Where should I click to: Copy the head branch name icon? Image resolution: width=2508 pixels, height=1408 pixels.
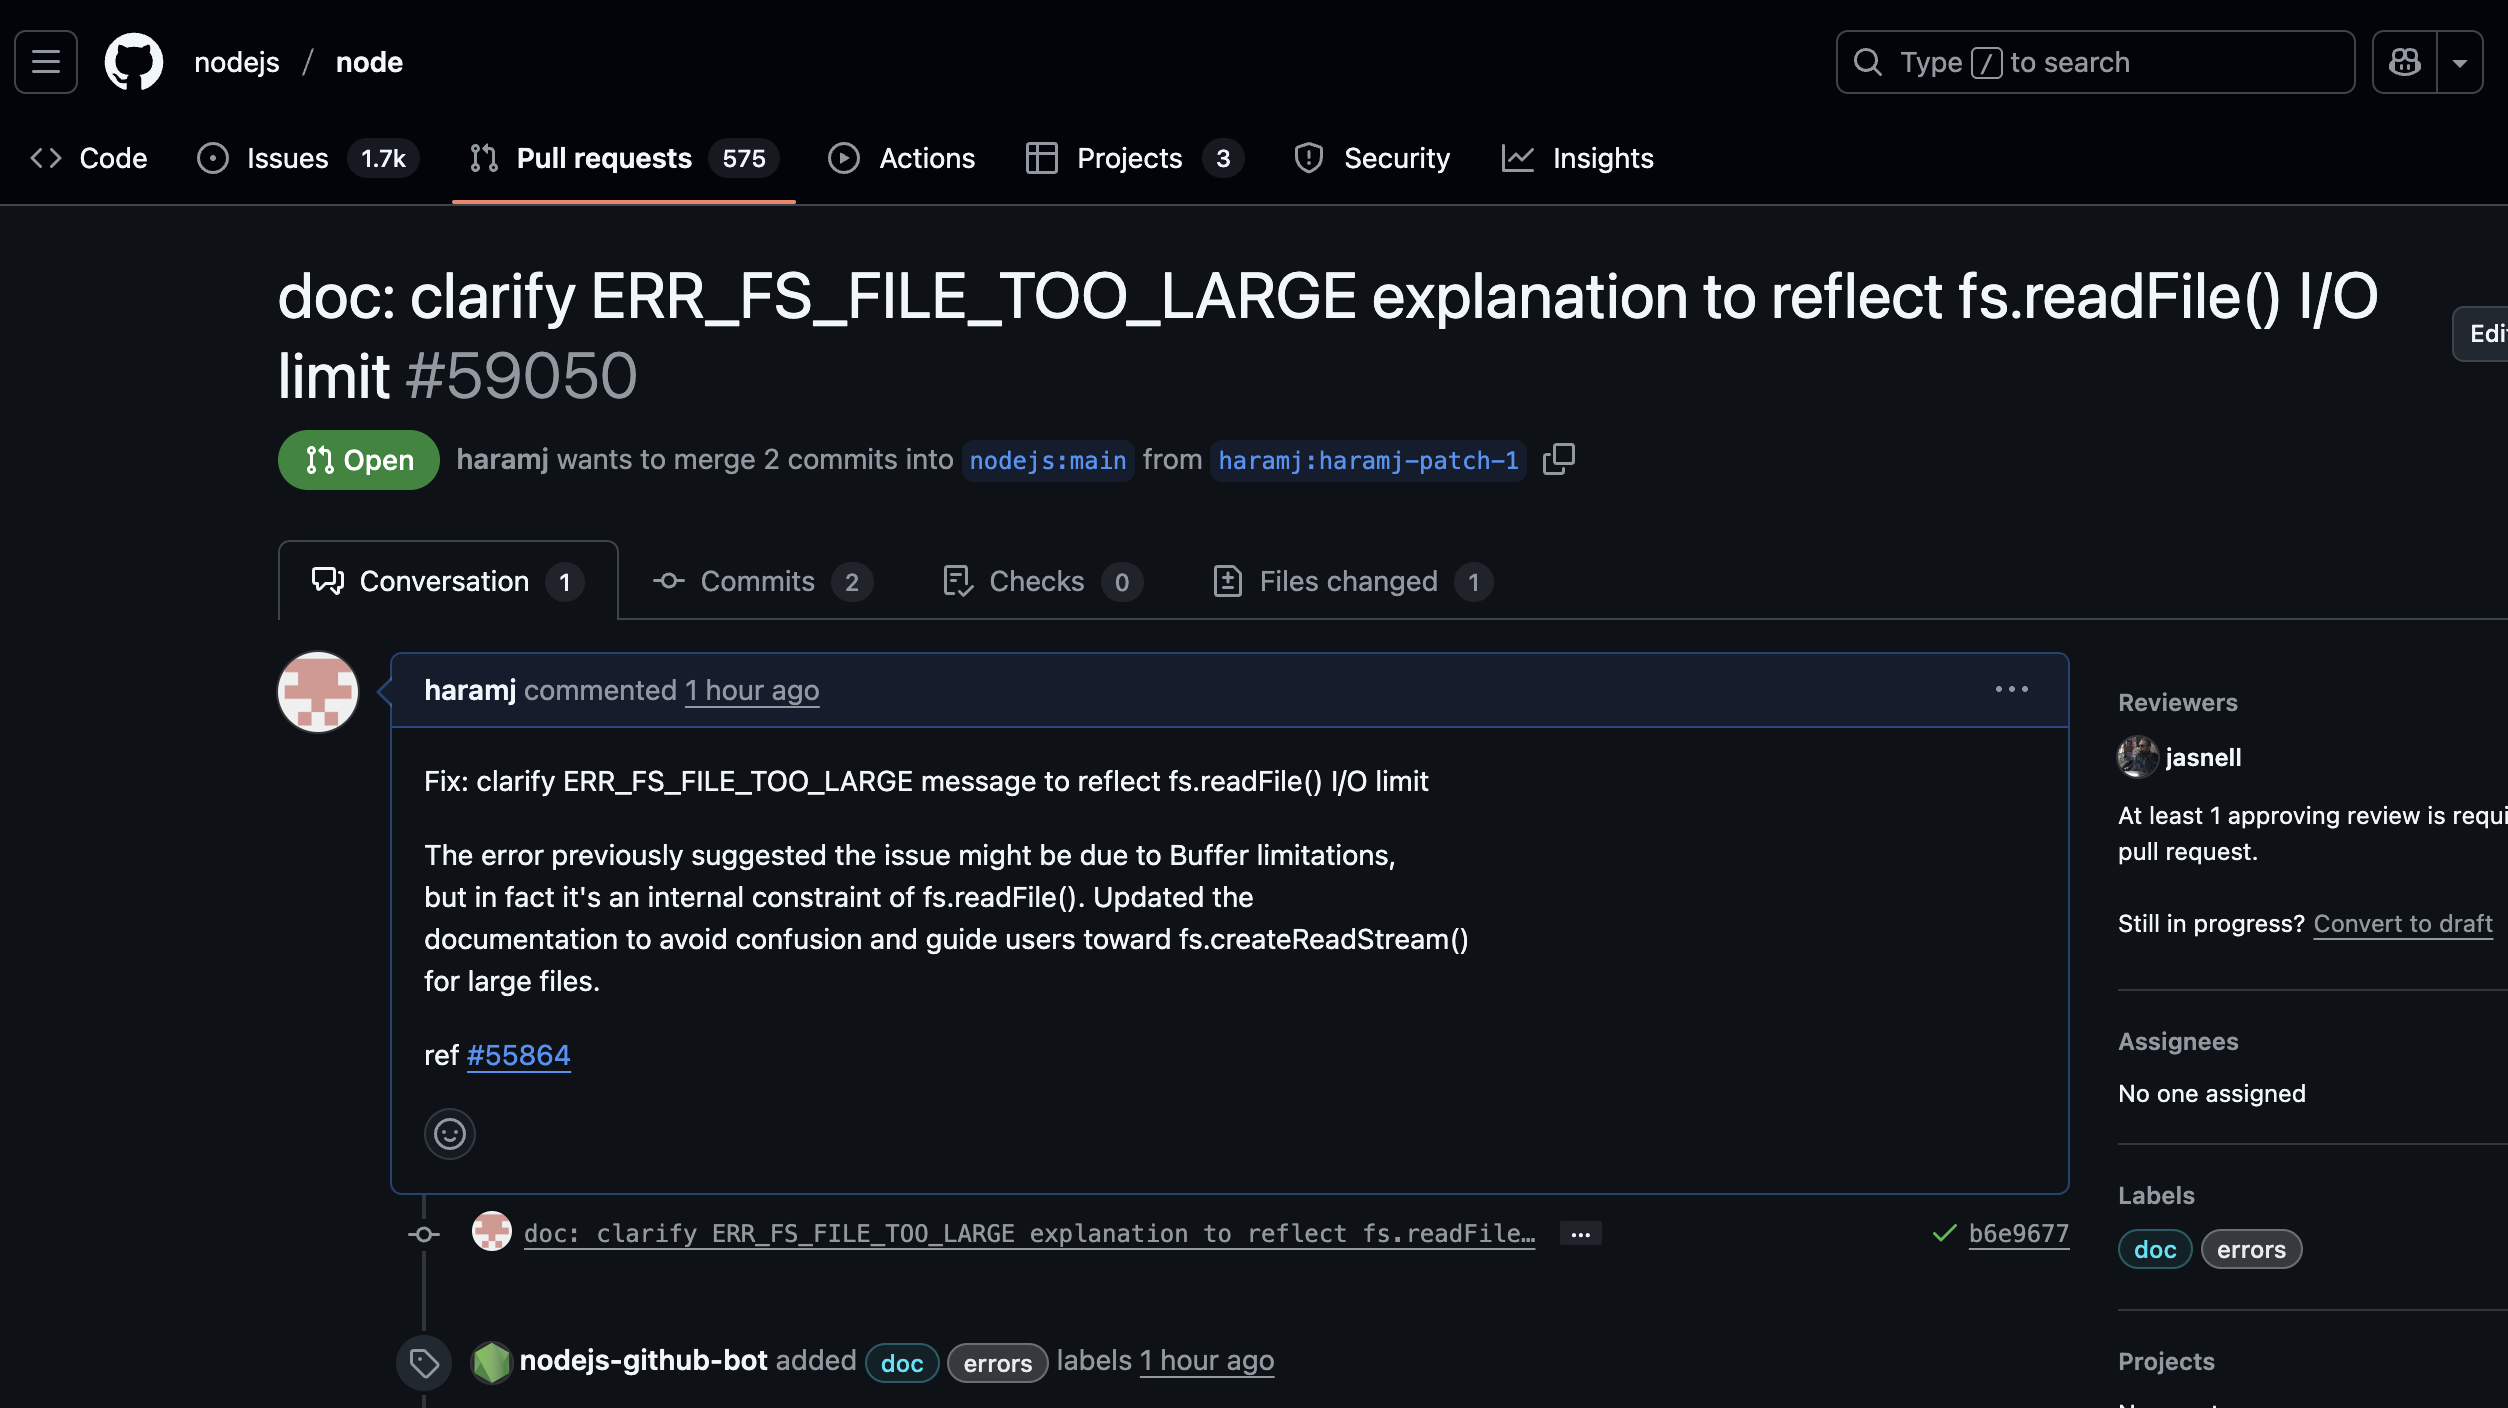pos(1558,459)
